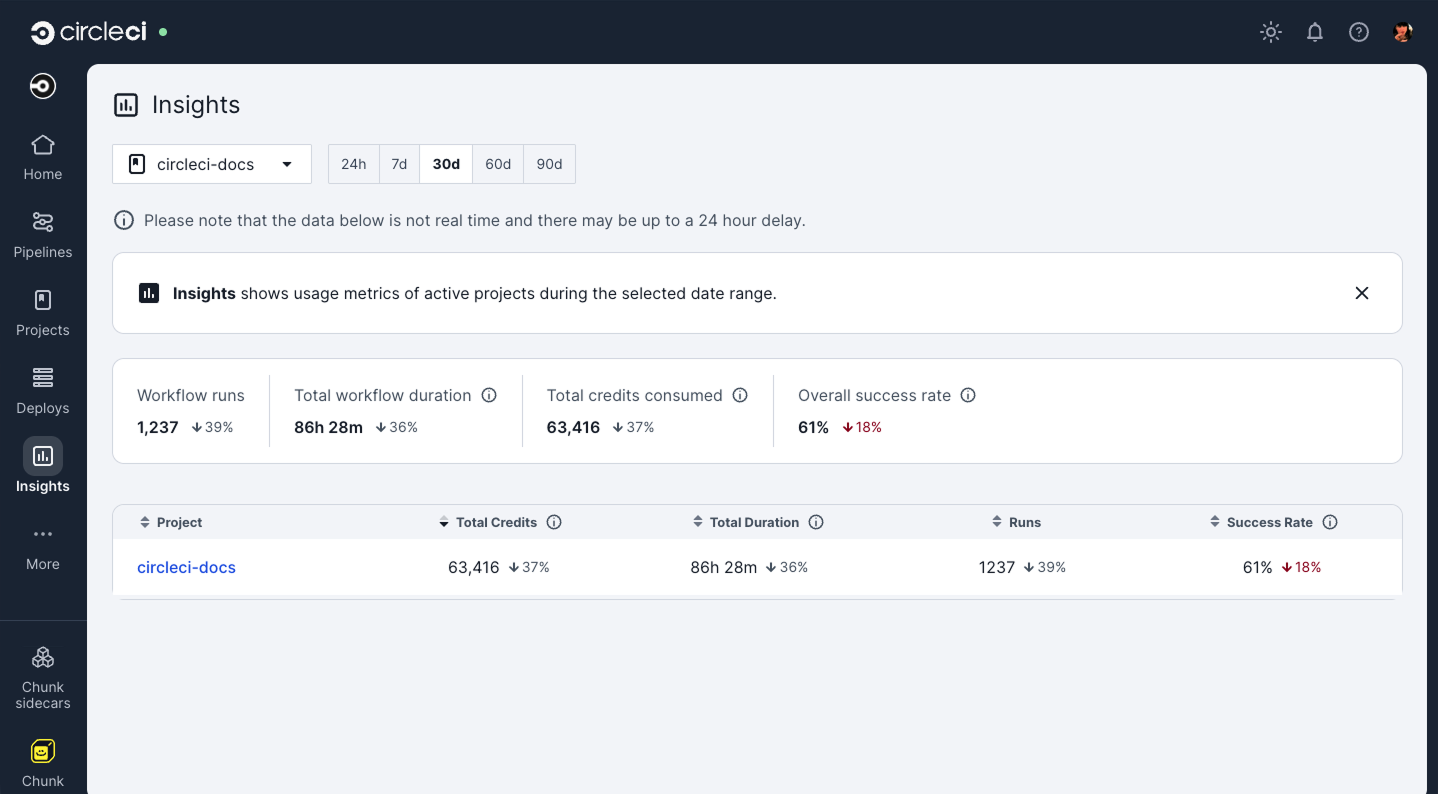
Task: Click the organization circle icon in sidebar
Action: pyautogui.click(x=43, y=87)
